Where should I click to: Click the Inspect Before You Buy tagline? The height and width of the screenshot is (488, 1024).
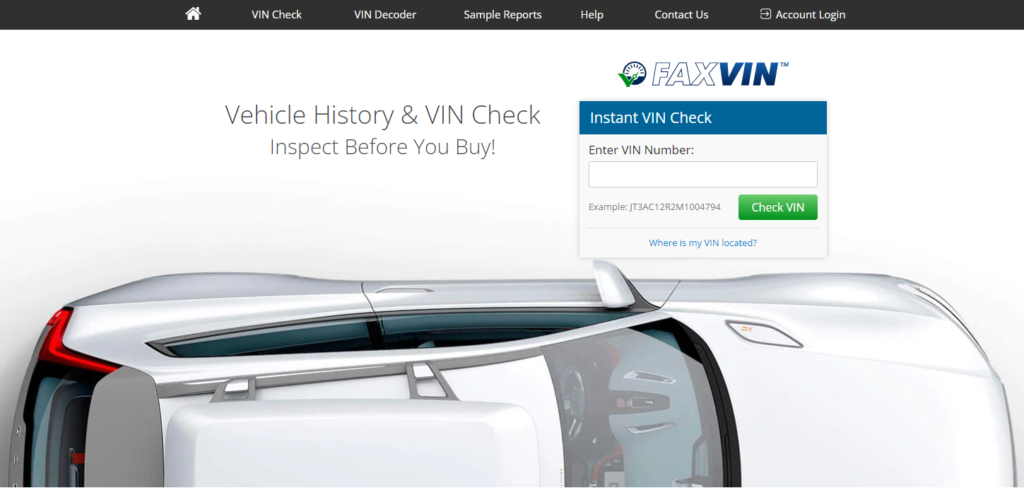tap(383, 147)
